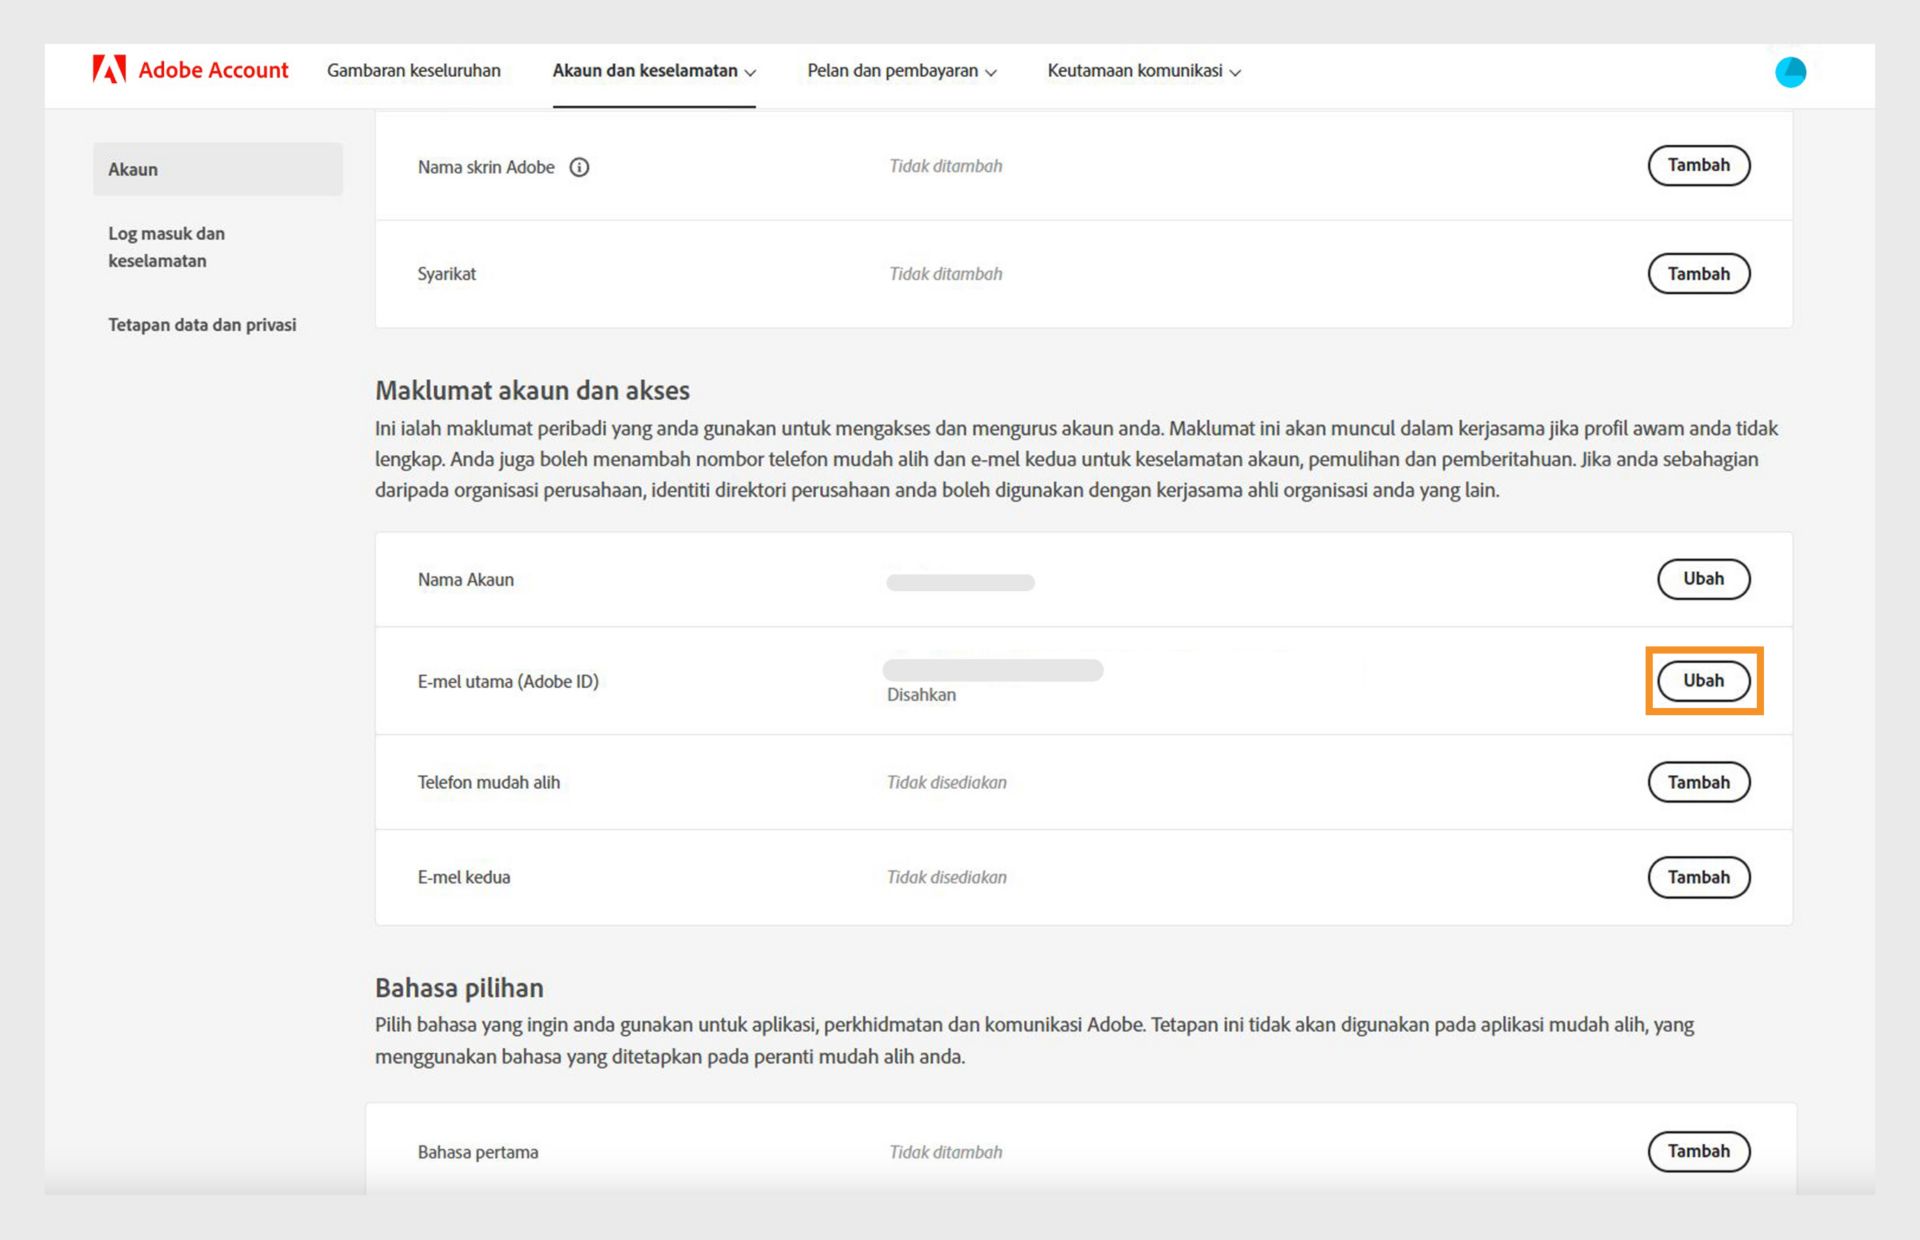1920x1240 pixels.
Task: Click Ubah for E-mel utama (Adobe ID)
Action: pos(1702,681)
